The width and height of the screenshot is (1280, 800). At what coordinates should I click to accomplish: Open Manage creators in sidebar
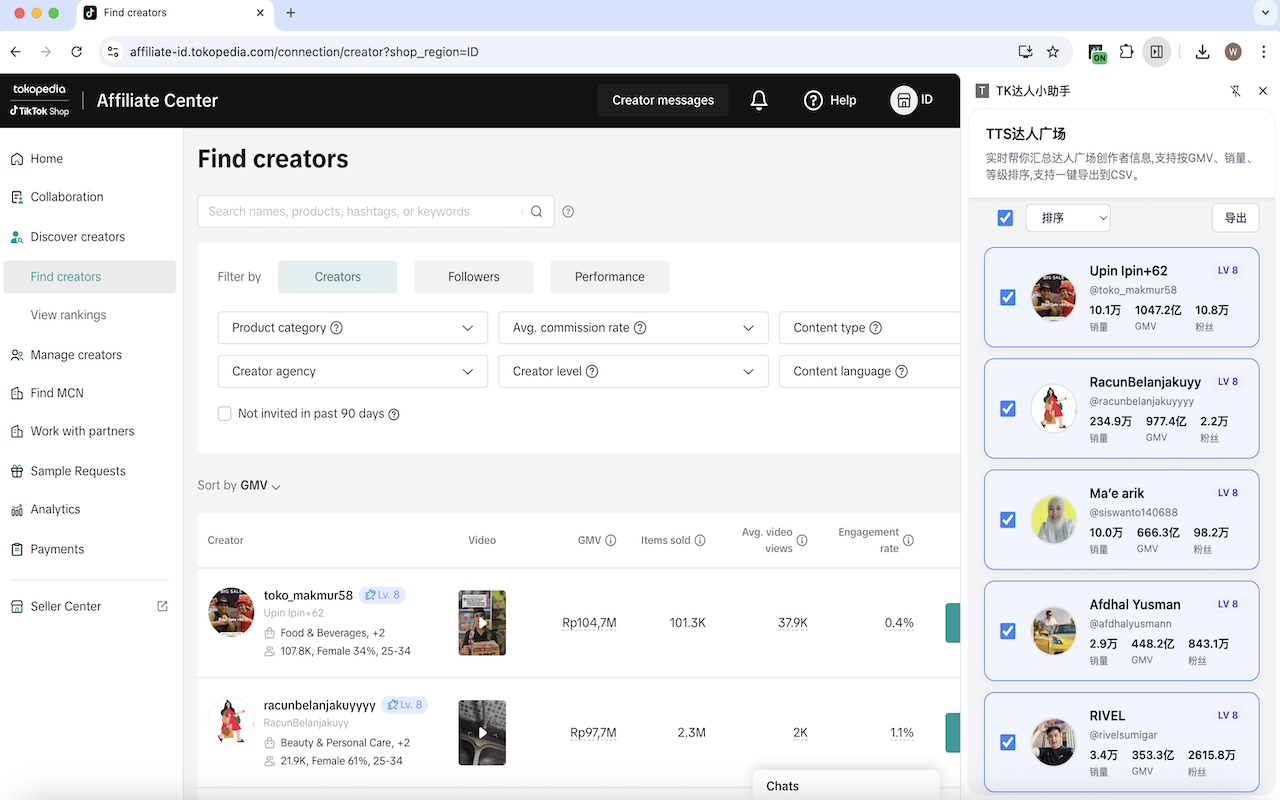click(76, 355)
